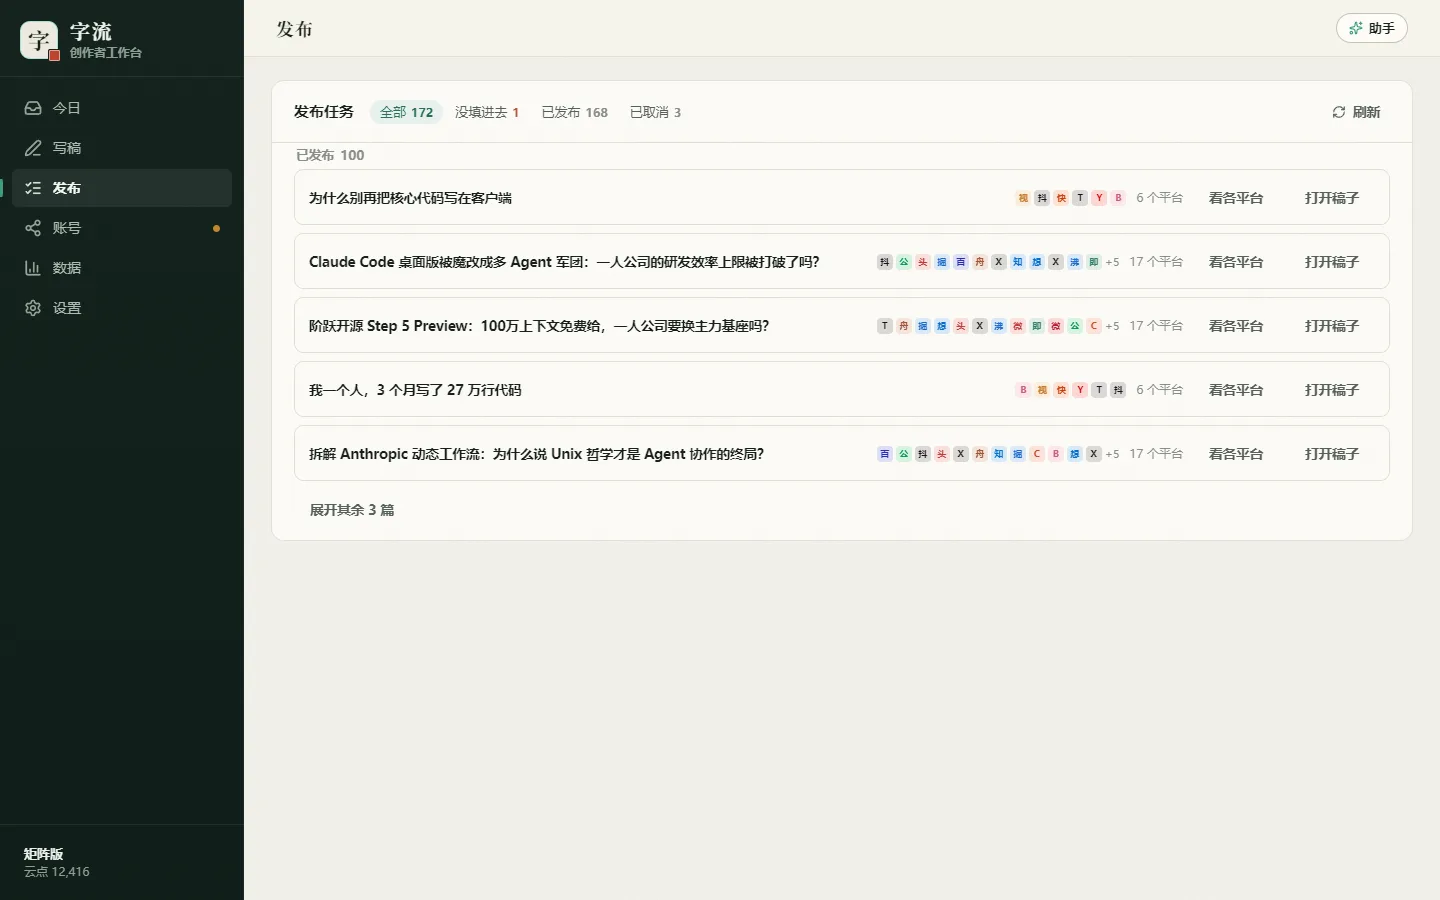Click the 百 badge in the 拆解 Anthropic row
The image size is (1440, 900).
[x=885, y=454]
